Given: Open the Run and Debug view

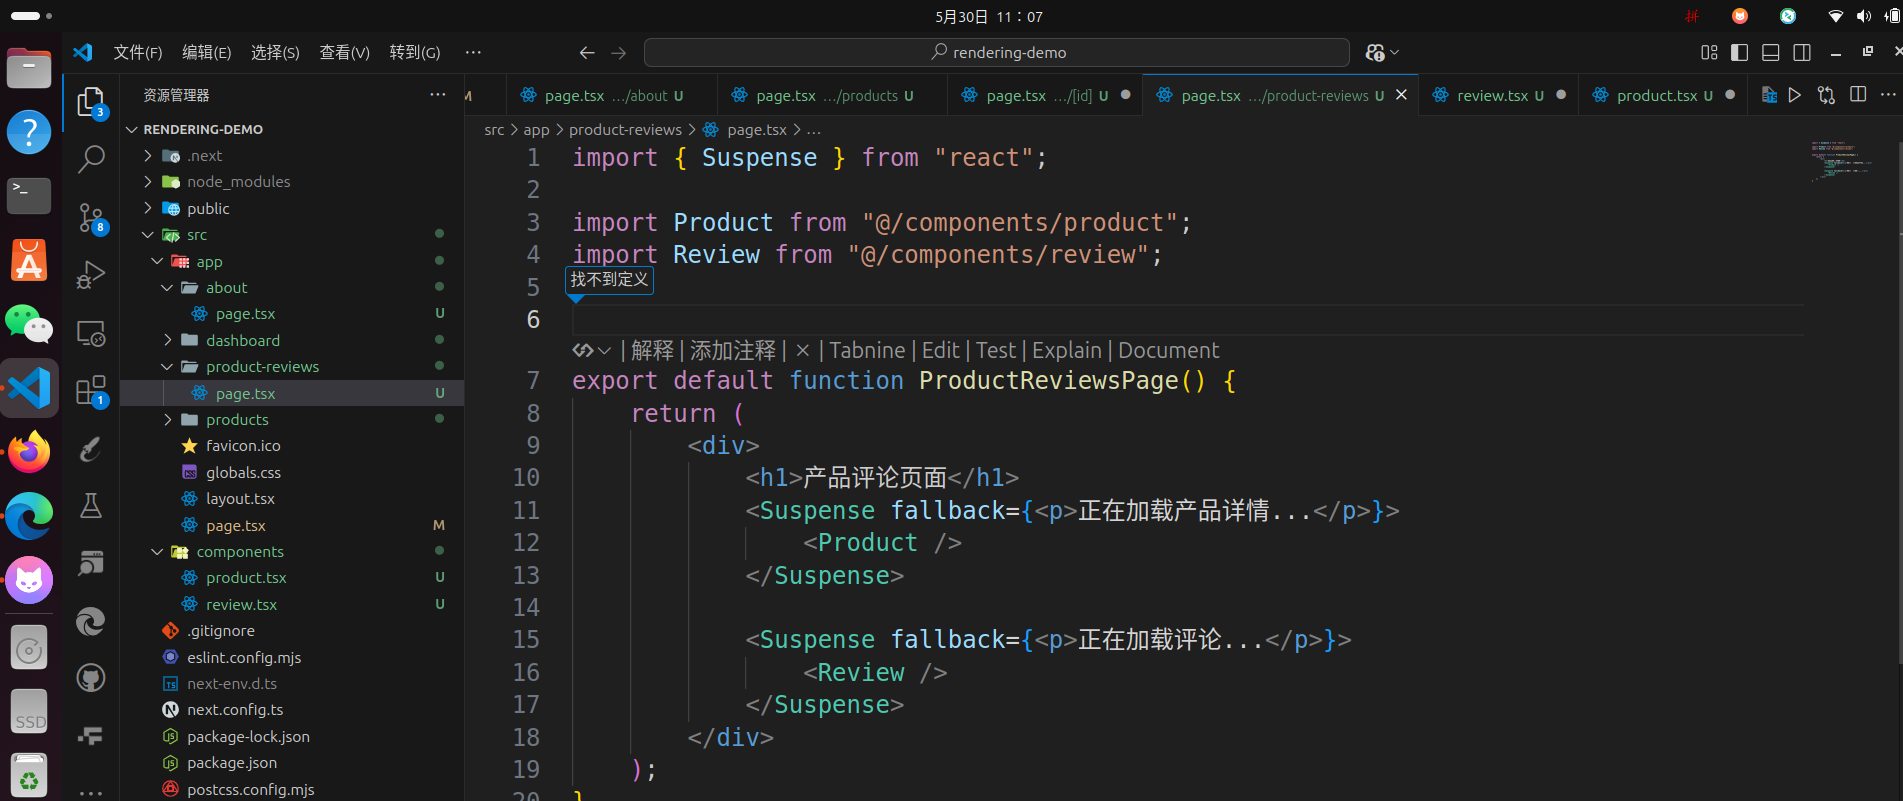Looking at the screenshot, I should point(91,275).
